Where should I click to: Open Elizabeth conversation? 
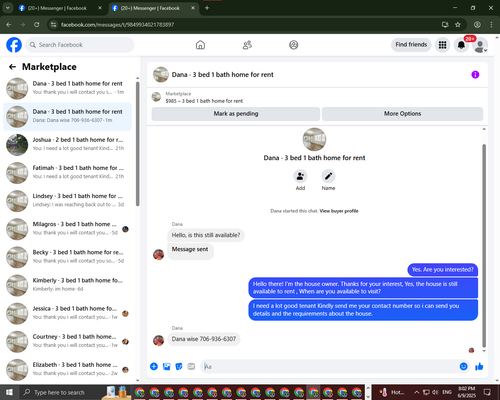click(x=67, y=370)
